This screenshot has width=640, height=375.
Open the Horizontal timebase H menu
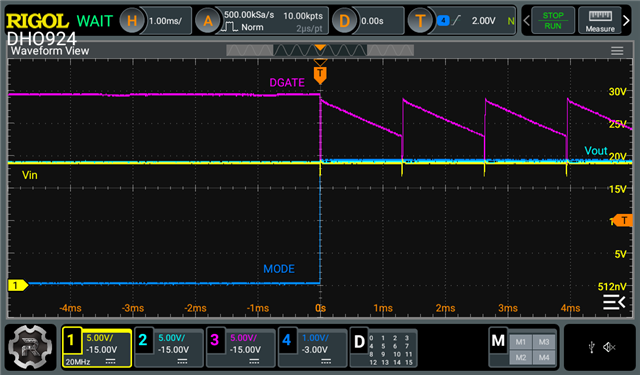[x=132, y=20]
